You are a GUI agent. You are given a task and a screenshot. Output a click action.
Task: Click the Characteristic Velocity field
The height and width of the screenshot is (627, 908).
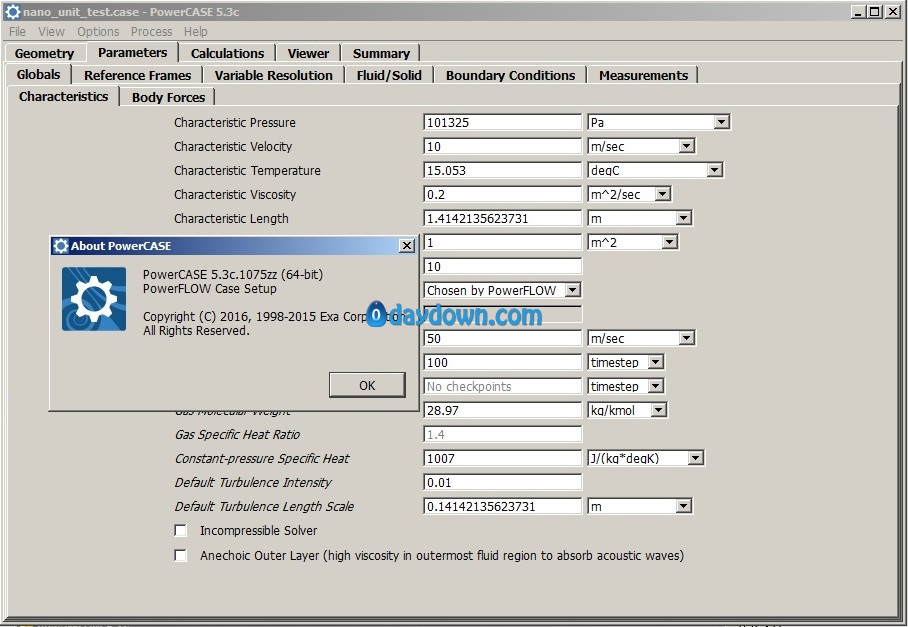point(502,146)
